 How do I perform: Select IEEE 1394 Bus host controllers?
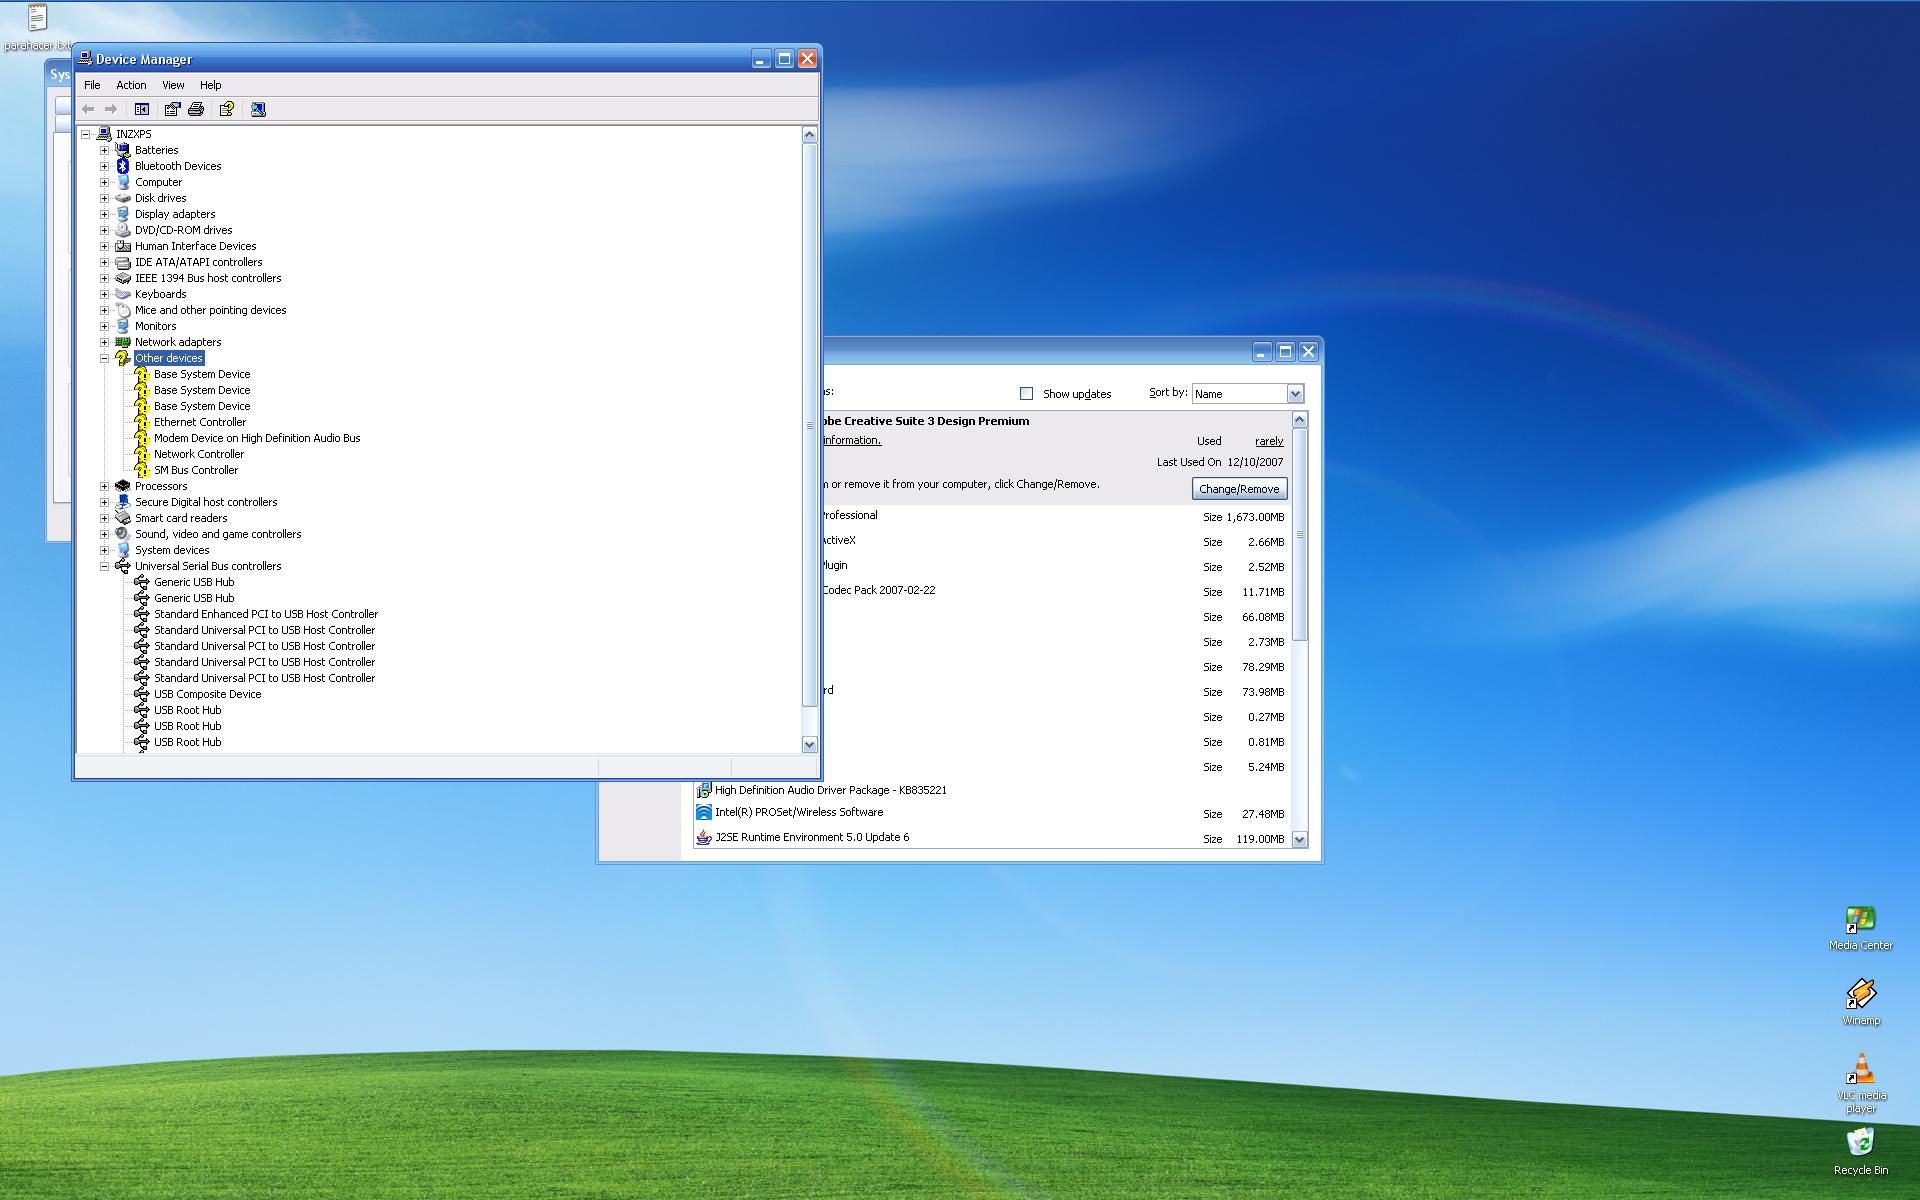click(208, 278)
